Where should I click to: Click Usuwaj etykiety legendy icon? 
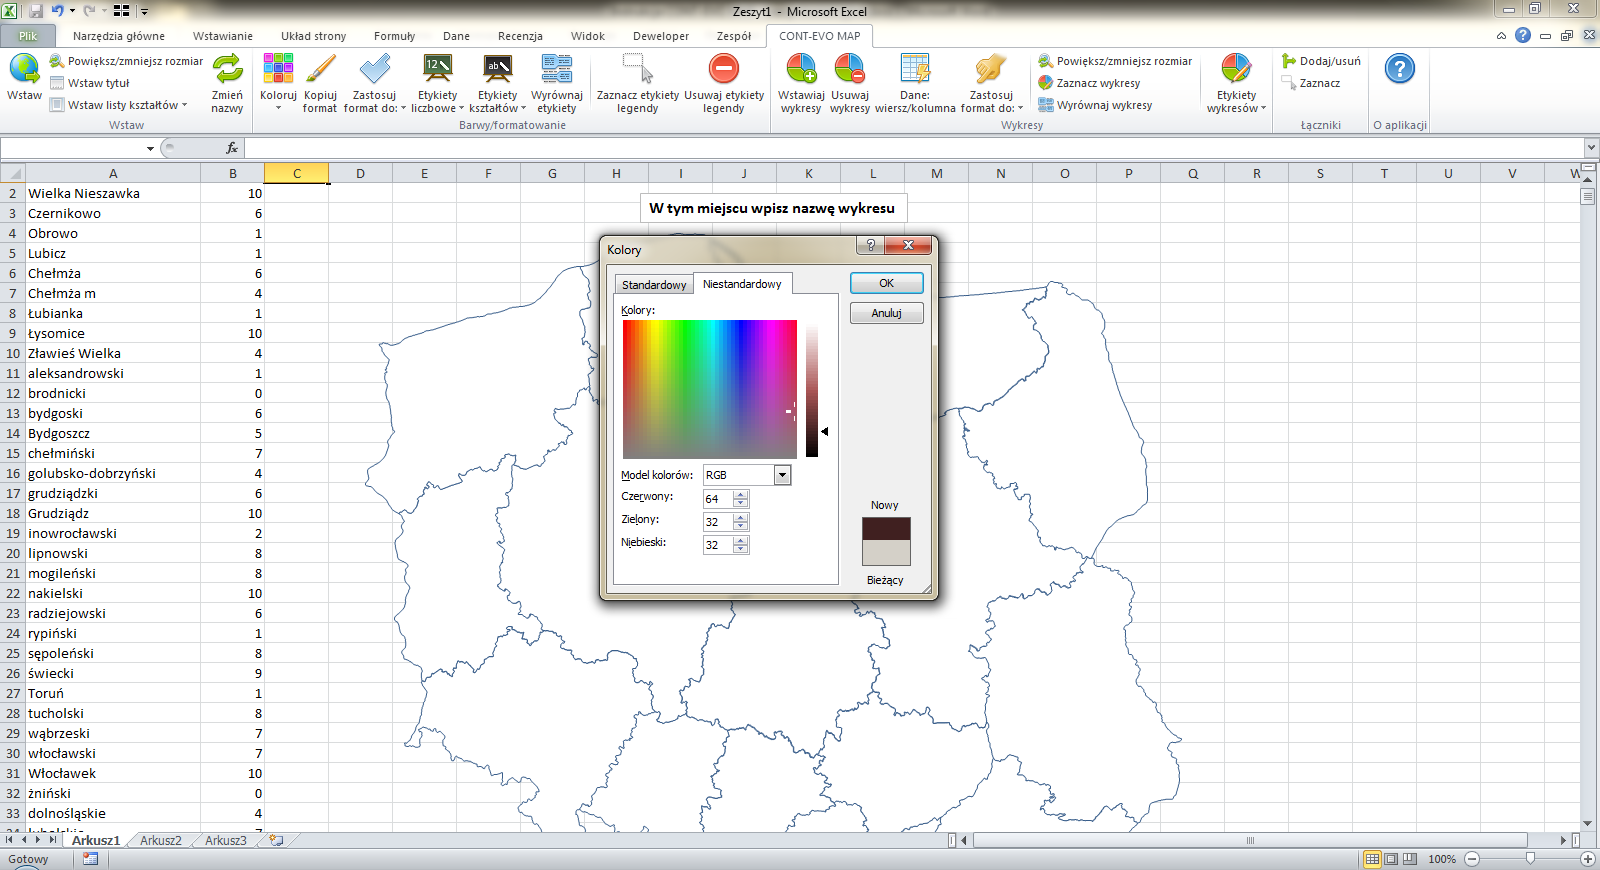pos(724,69)
